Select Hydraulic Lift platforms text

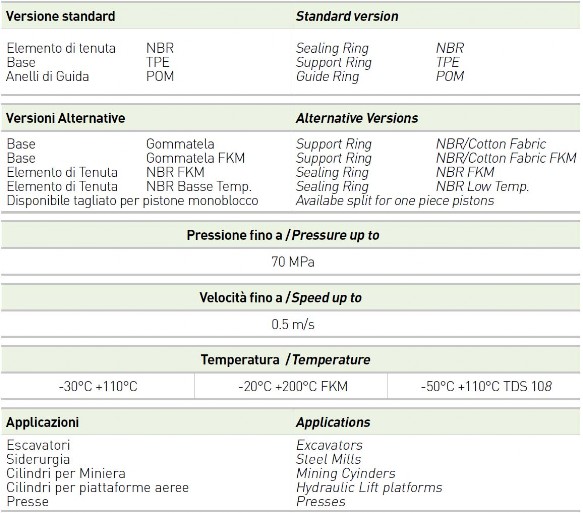click(x=369, y=487)
